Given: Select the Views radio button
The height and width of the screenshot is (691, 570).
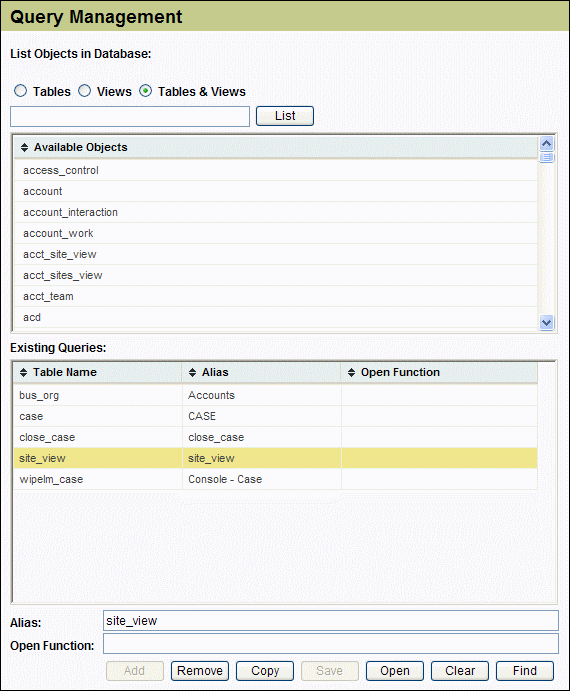Looking at the screenshot, I should pyautogui.click(x=85, y=91).
